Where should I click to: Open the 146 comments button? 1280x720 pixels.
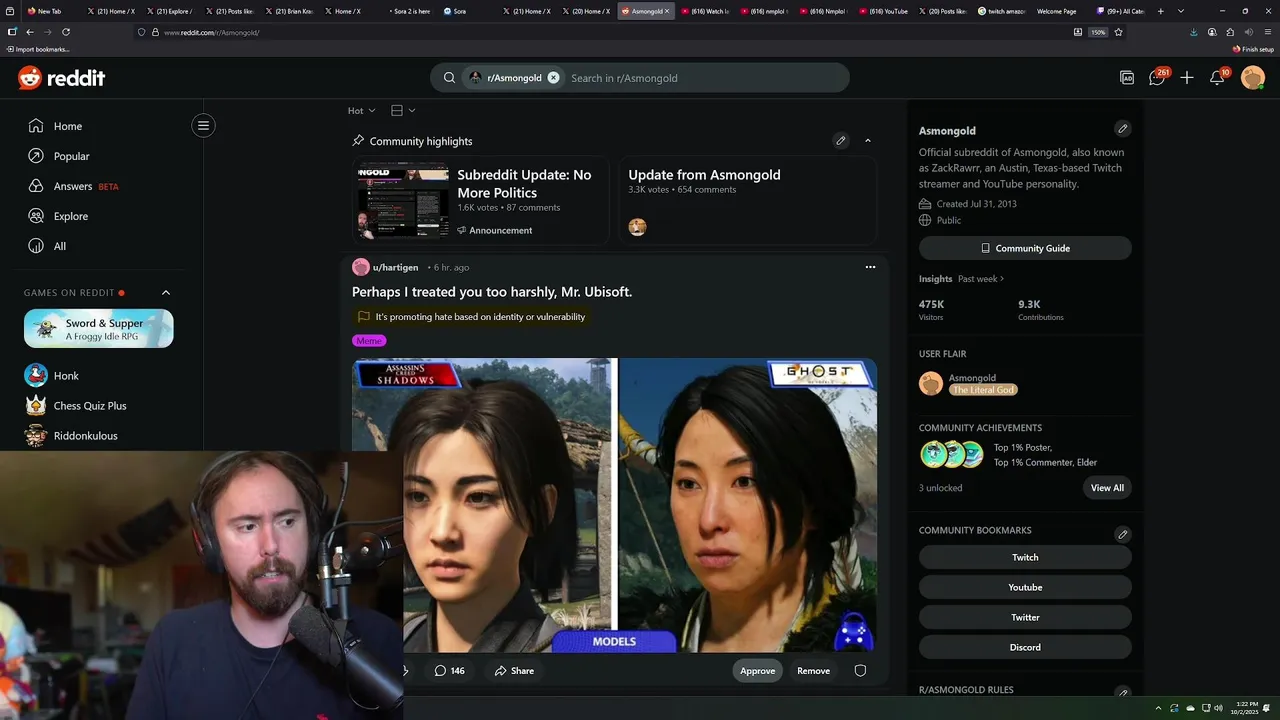(x=450, y=671)
